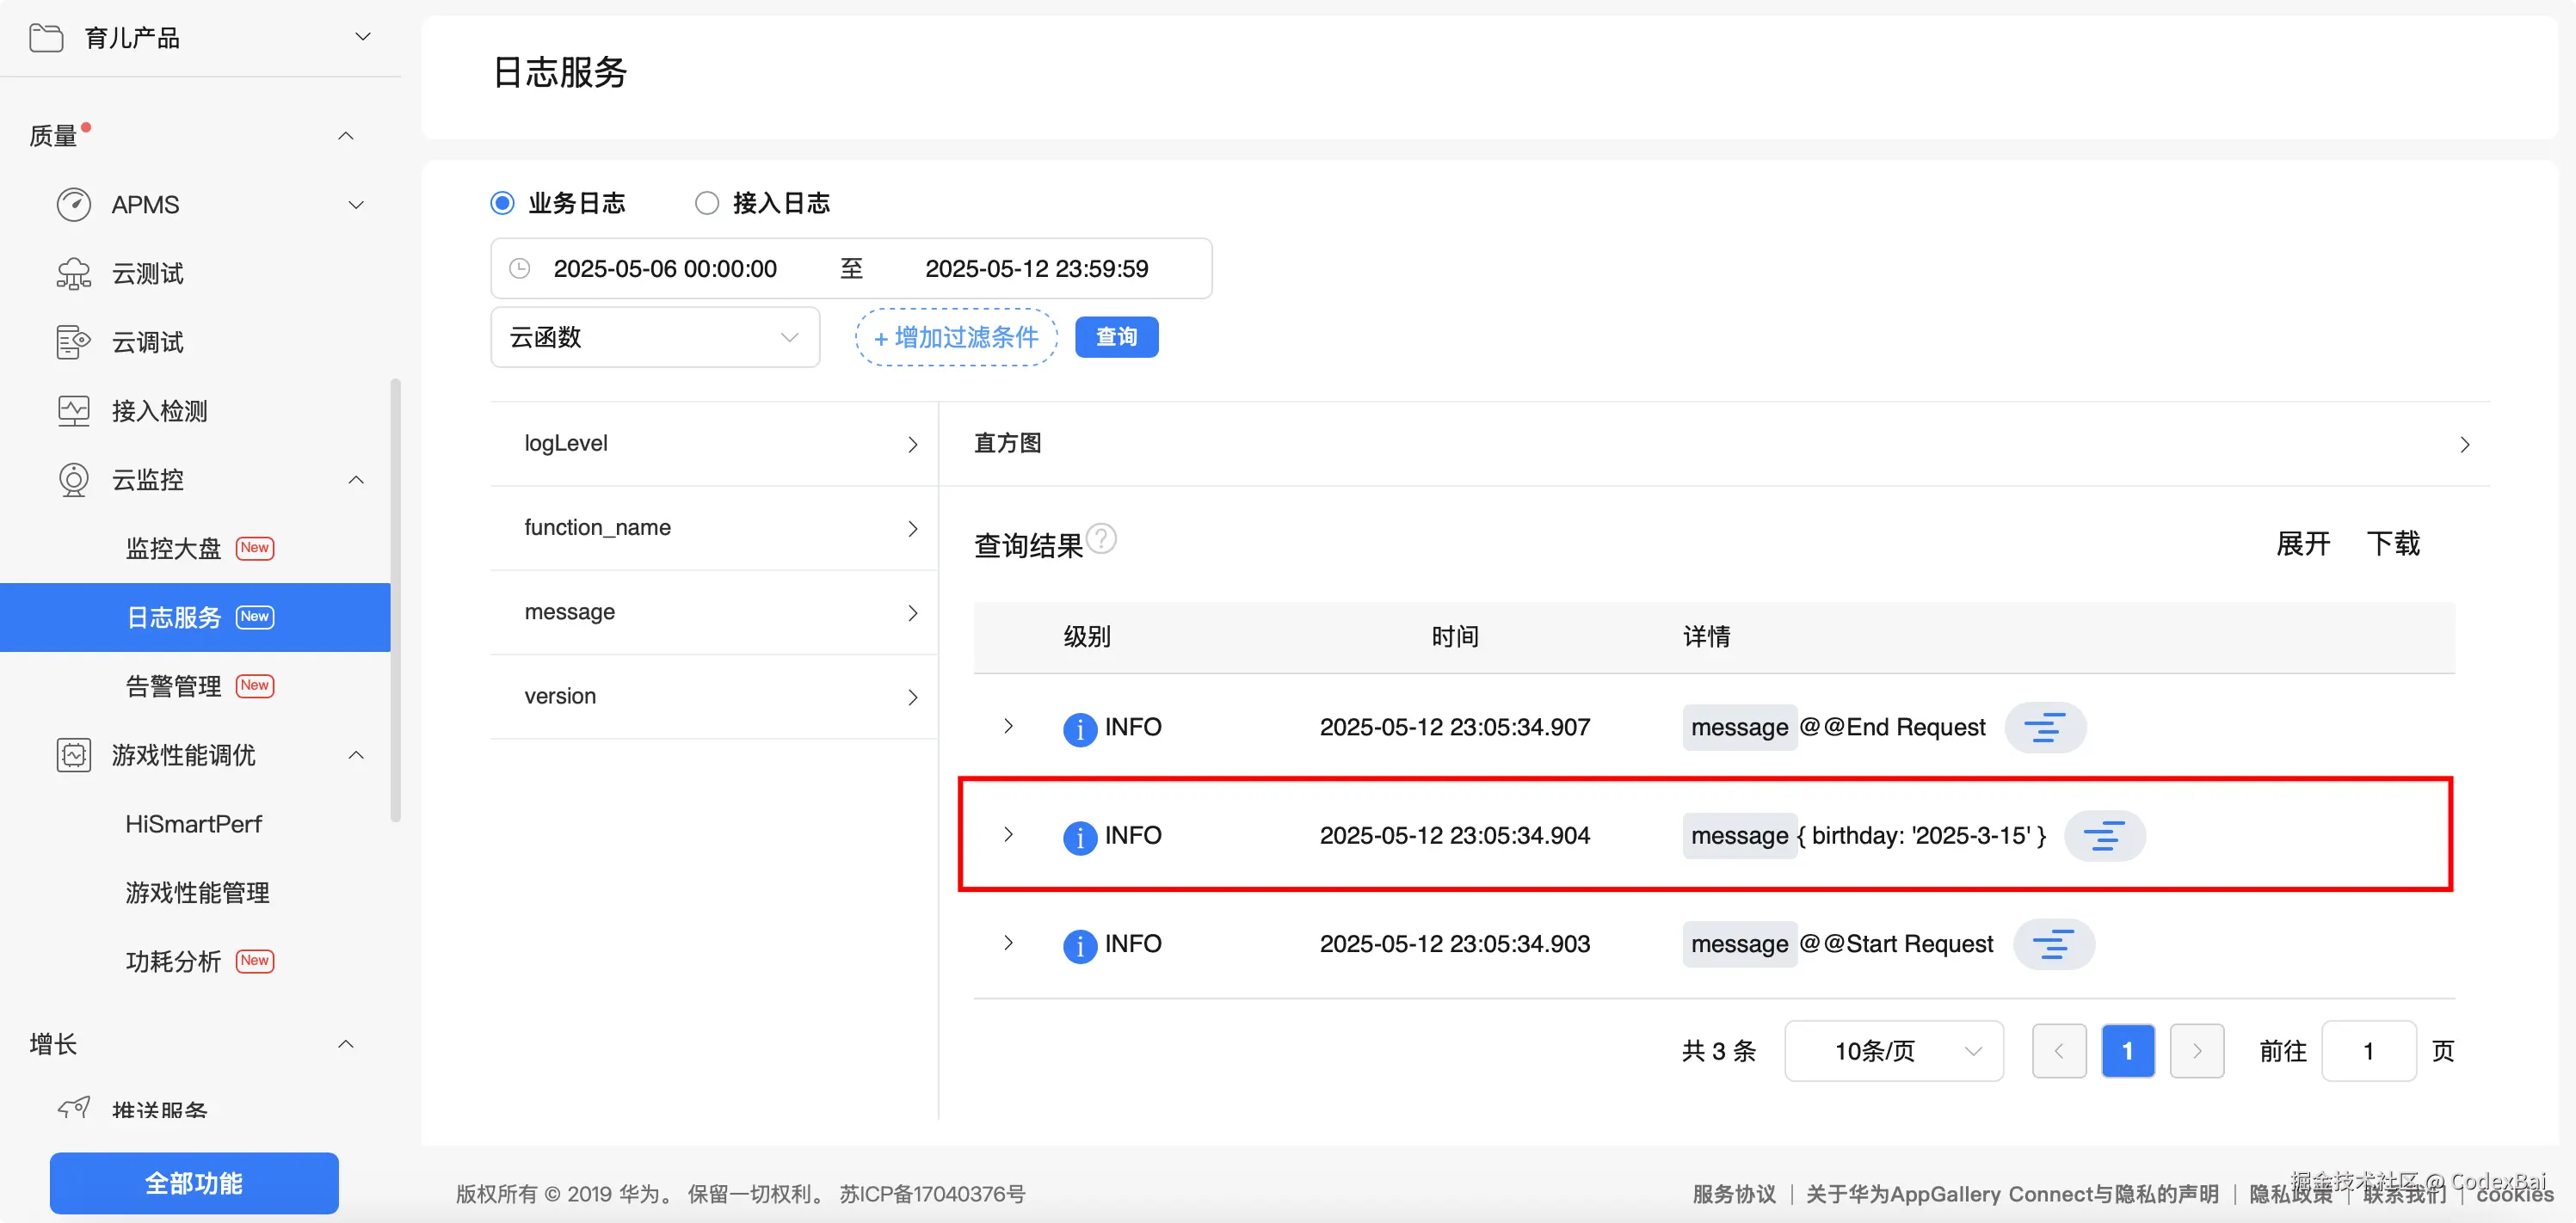Click the blue 查询 button
The height and width of the screenshot is (1223, 2576).
tap(1116, 337)
